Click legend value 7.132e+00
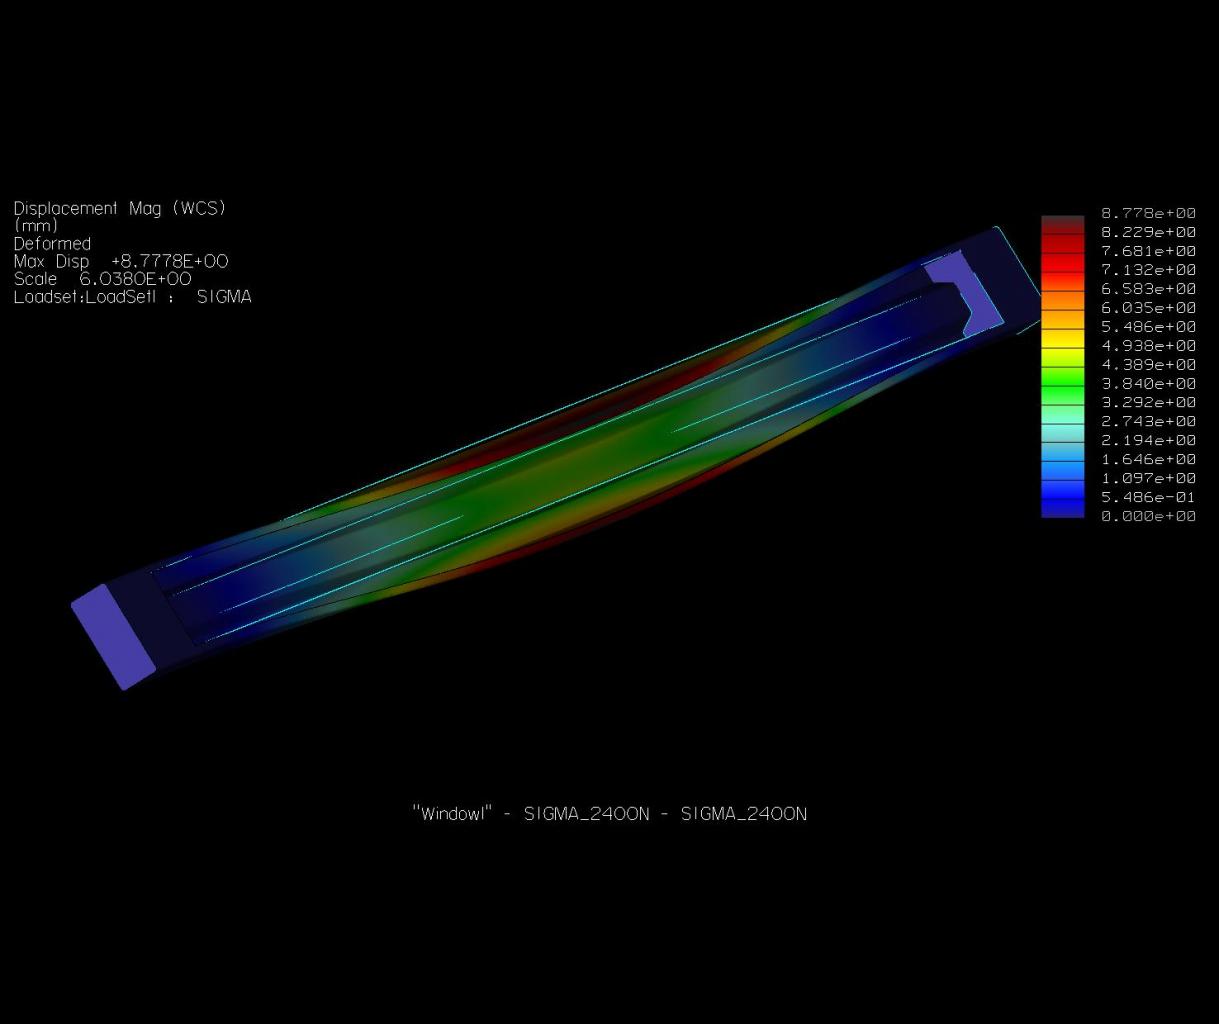Screen dimensions: 1219x1024 [x=1148, y=270]
